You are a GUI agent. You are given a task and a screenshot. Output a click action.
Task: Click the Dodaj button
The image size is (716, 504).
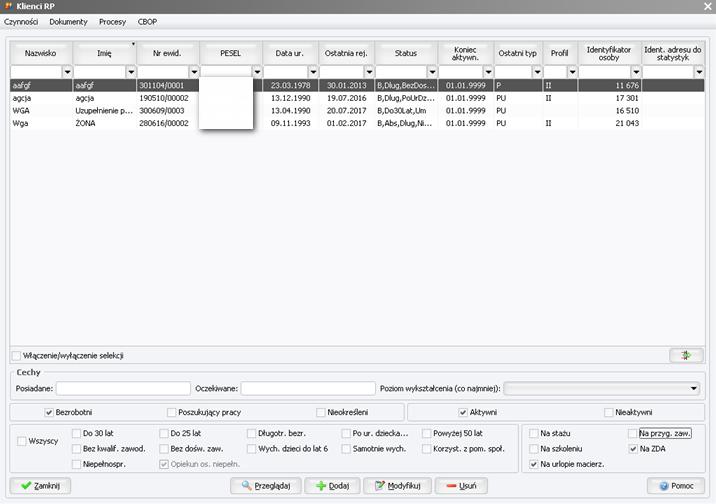coord(332,486)
